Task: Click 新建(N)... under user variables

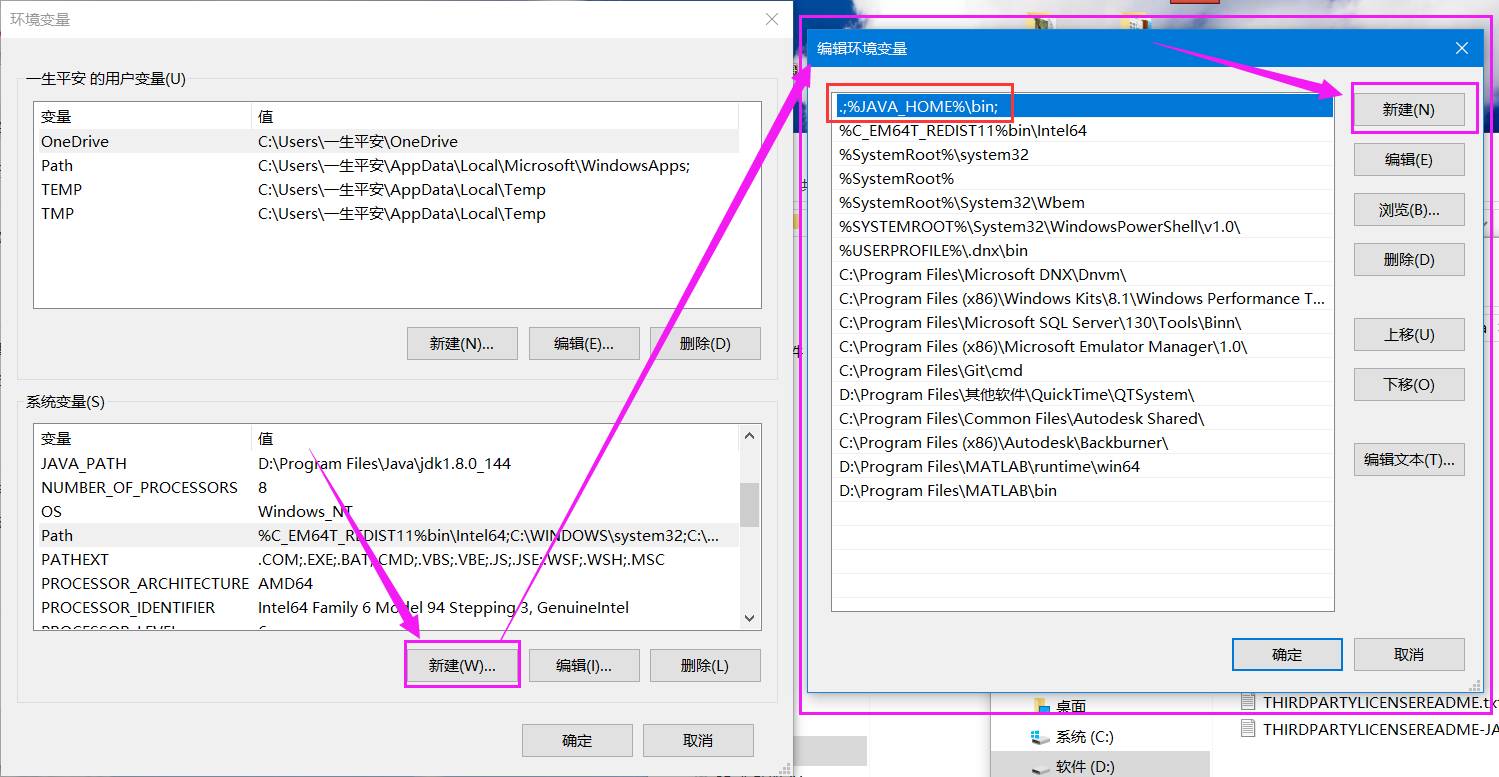Action: click(462, 343)
